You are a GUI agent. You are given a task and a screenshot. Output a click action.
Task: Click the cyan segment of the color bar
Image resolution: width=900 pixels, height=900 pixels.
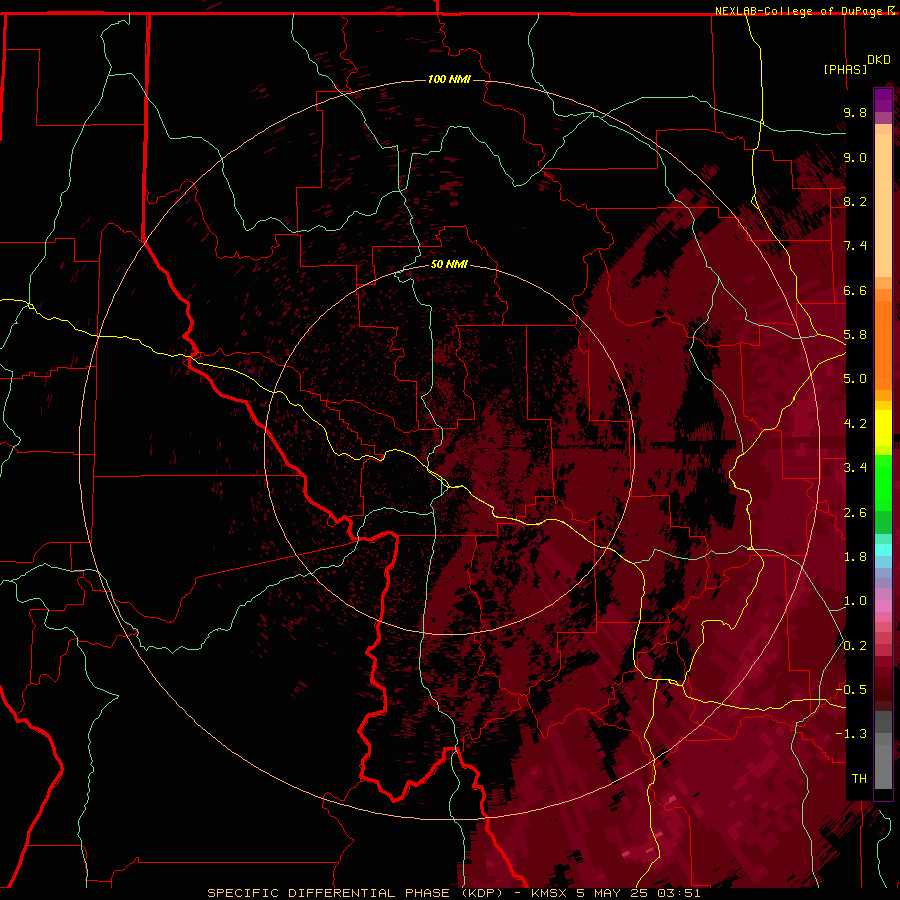tap(883, 550)
